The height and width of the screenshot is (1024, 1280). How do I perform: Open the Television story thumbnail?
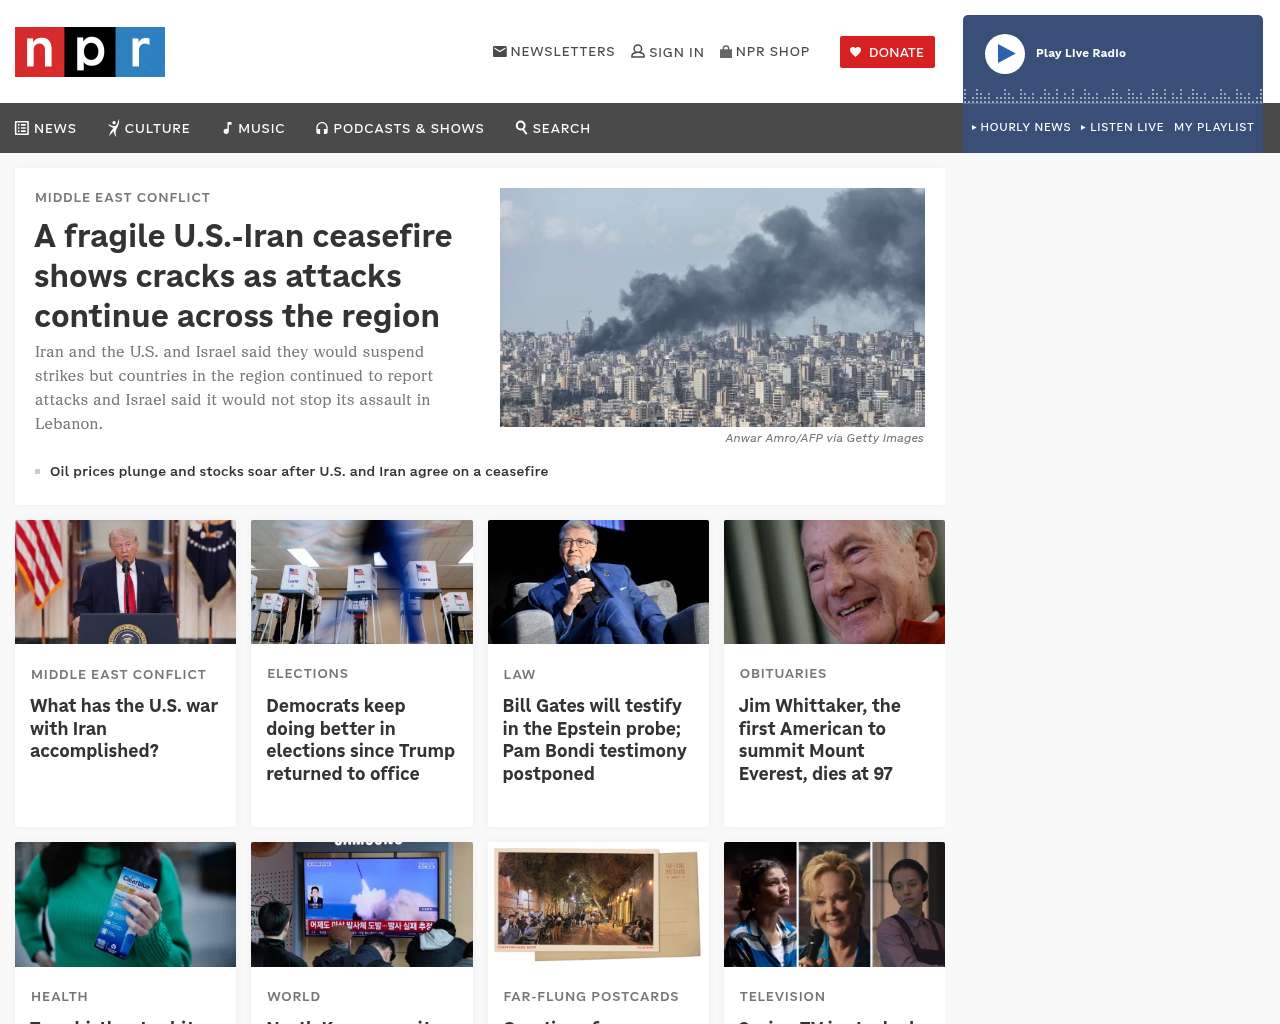click(834, 904)
